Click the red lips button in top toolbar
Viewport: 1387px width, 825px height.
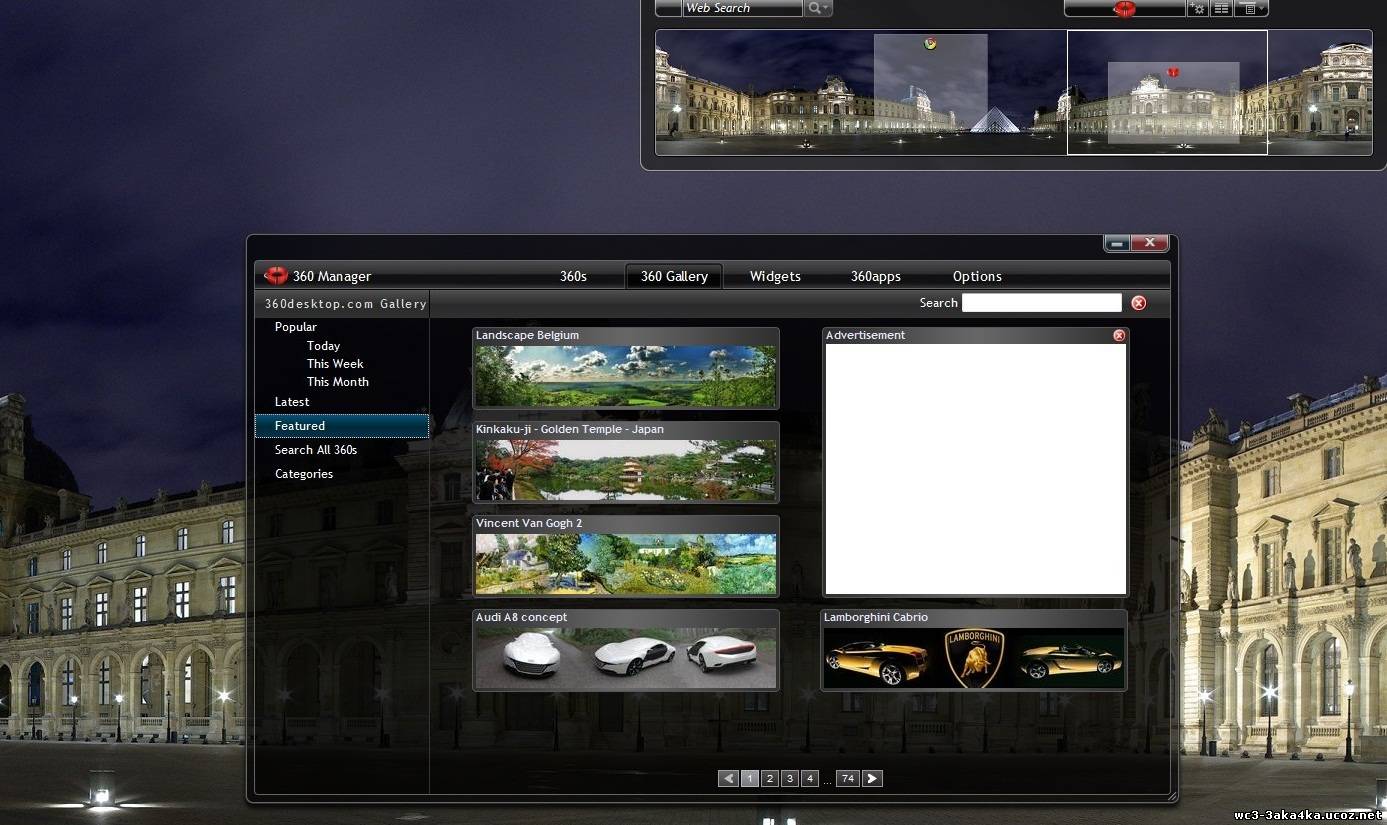pyautogui.click(x=1125, y=8)
